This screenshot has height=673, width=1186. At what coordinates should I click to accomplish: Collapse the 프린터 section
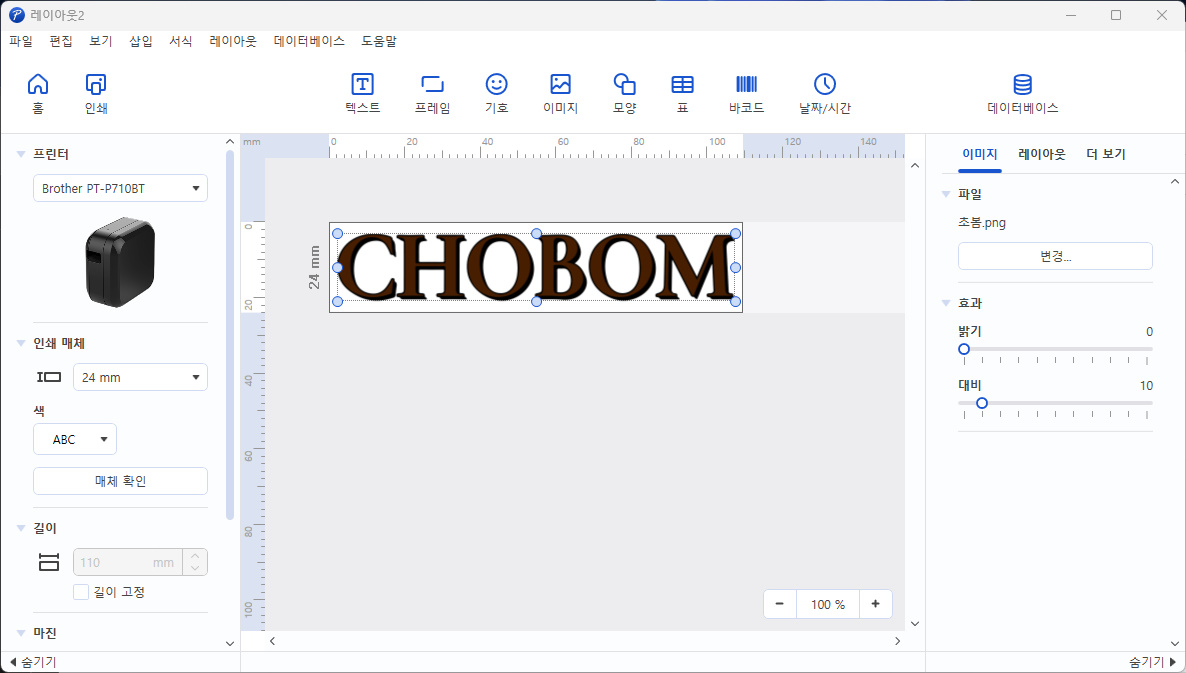click(21, 154)
